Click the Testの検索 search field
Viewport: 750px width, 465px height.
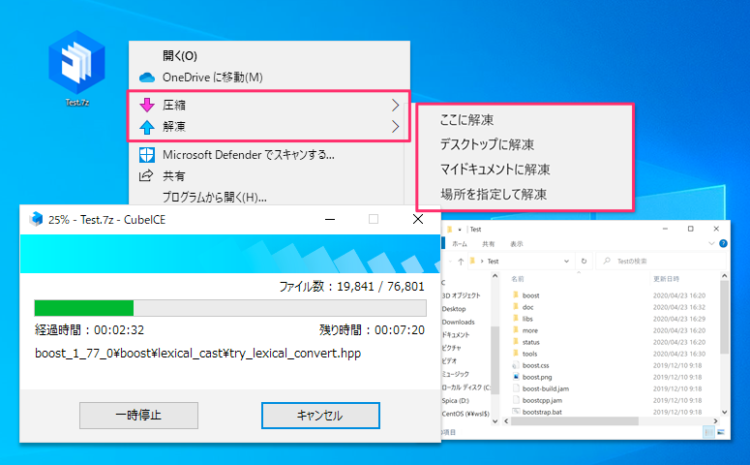662,261
